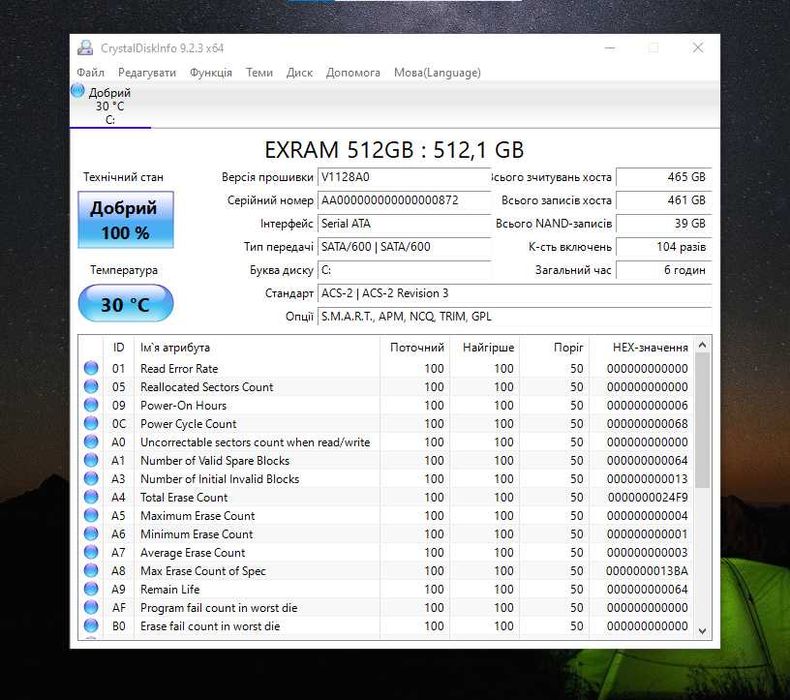Screen dimensions: 790x700
Task: Click status orb for Program fail count row
Action: click(91, 607)
